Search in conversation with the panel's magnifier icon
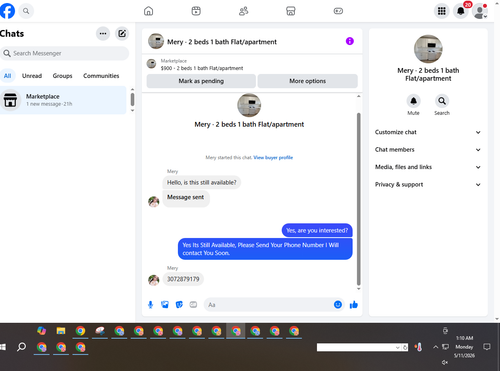This screenshot has height=371, width=500. coord(442,101)
